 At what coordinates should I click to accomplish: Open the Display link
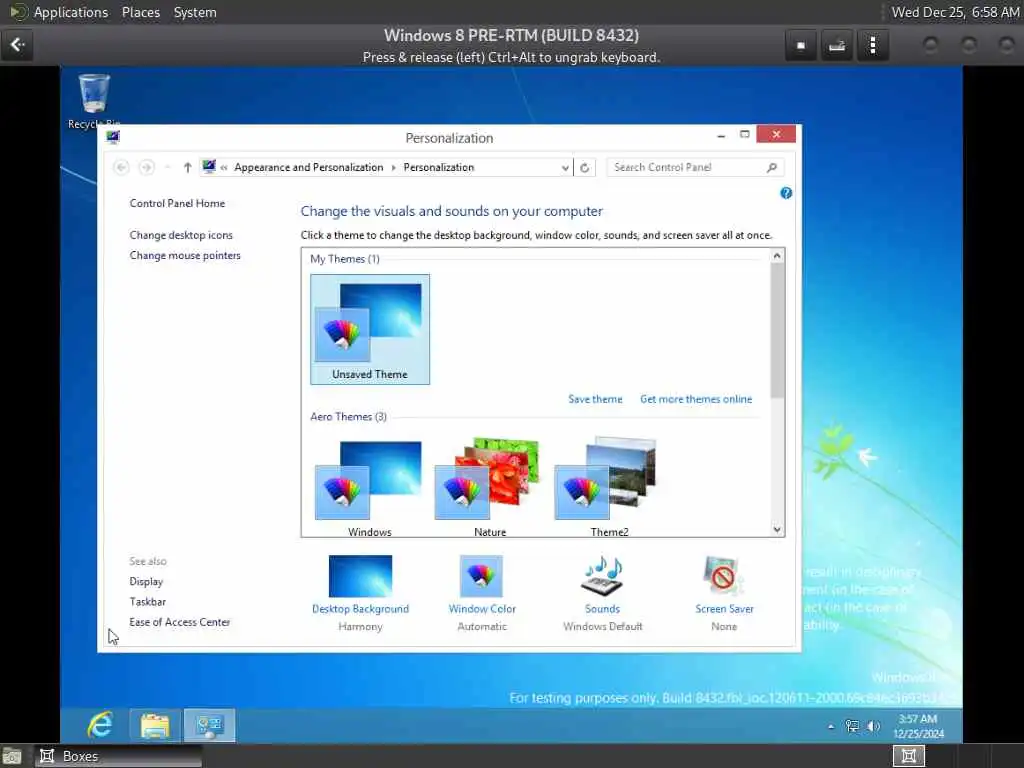point(146,581)
